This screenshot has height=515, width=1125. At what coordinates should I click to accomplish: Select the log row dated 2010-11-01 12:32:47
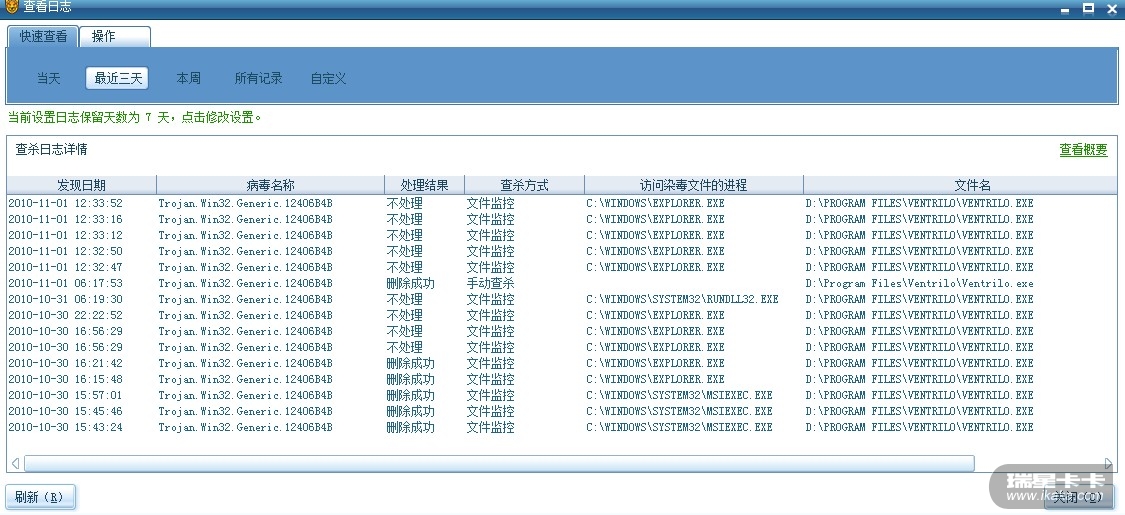pos(562,267)
